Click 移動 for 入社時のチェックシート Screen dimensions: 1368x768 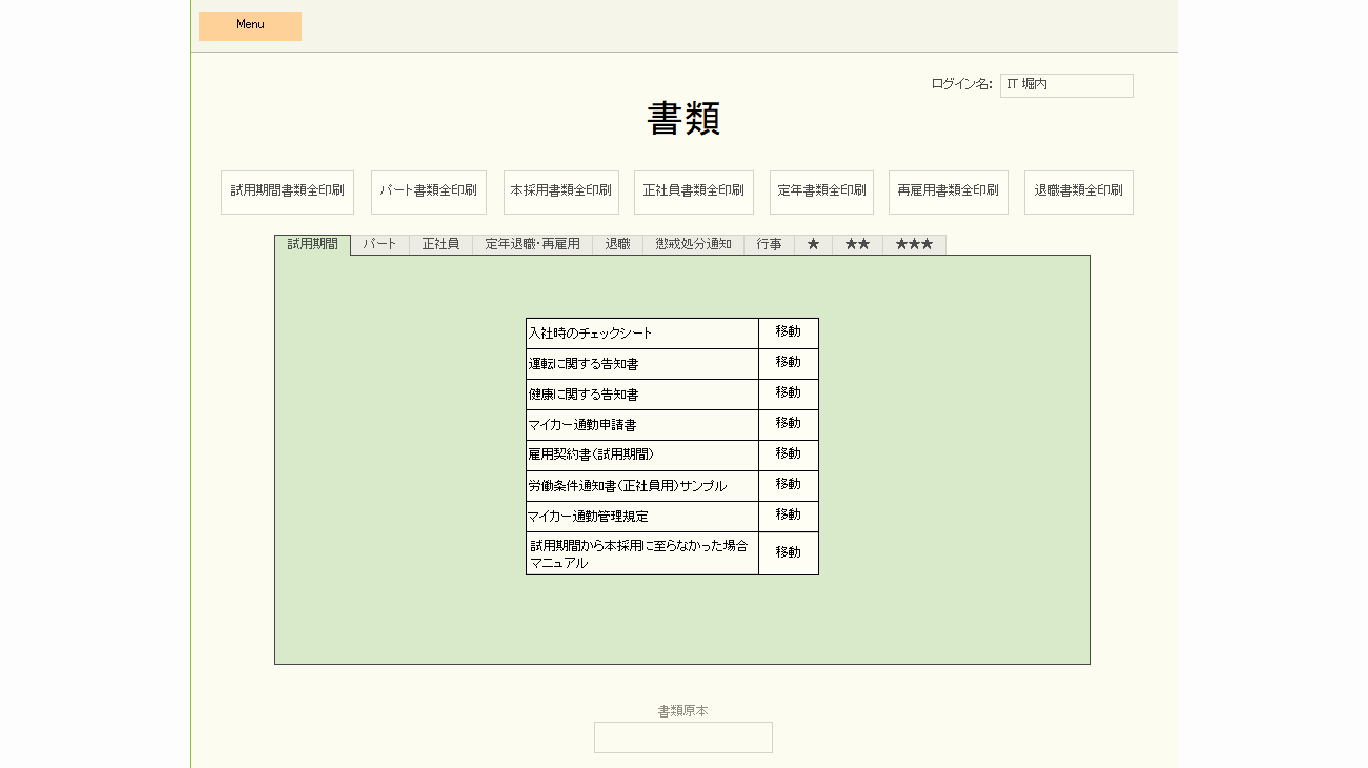(x=788, y=333)
